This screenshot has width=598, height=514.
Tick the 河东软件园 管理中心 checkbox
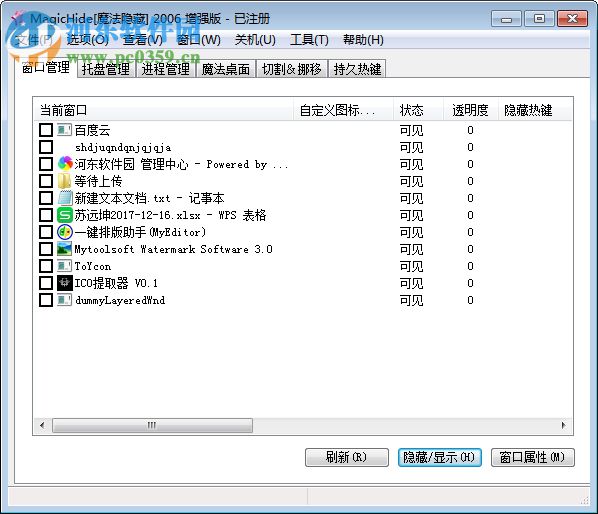click(46, 164)
